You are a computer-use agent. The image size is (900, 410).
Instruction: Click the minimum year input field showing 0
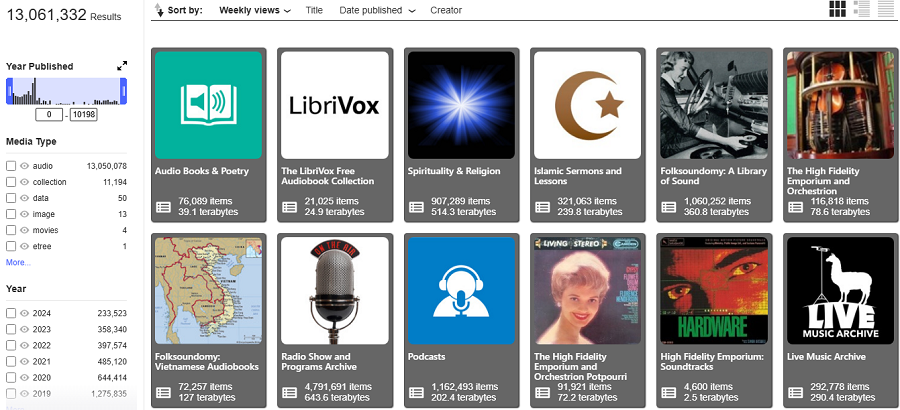49,115
